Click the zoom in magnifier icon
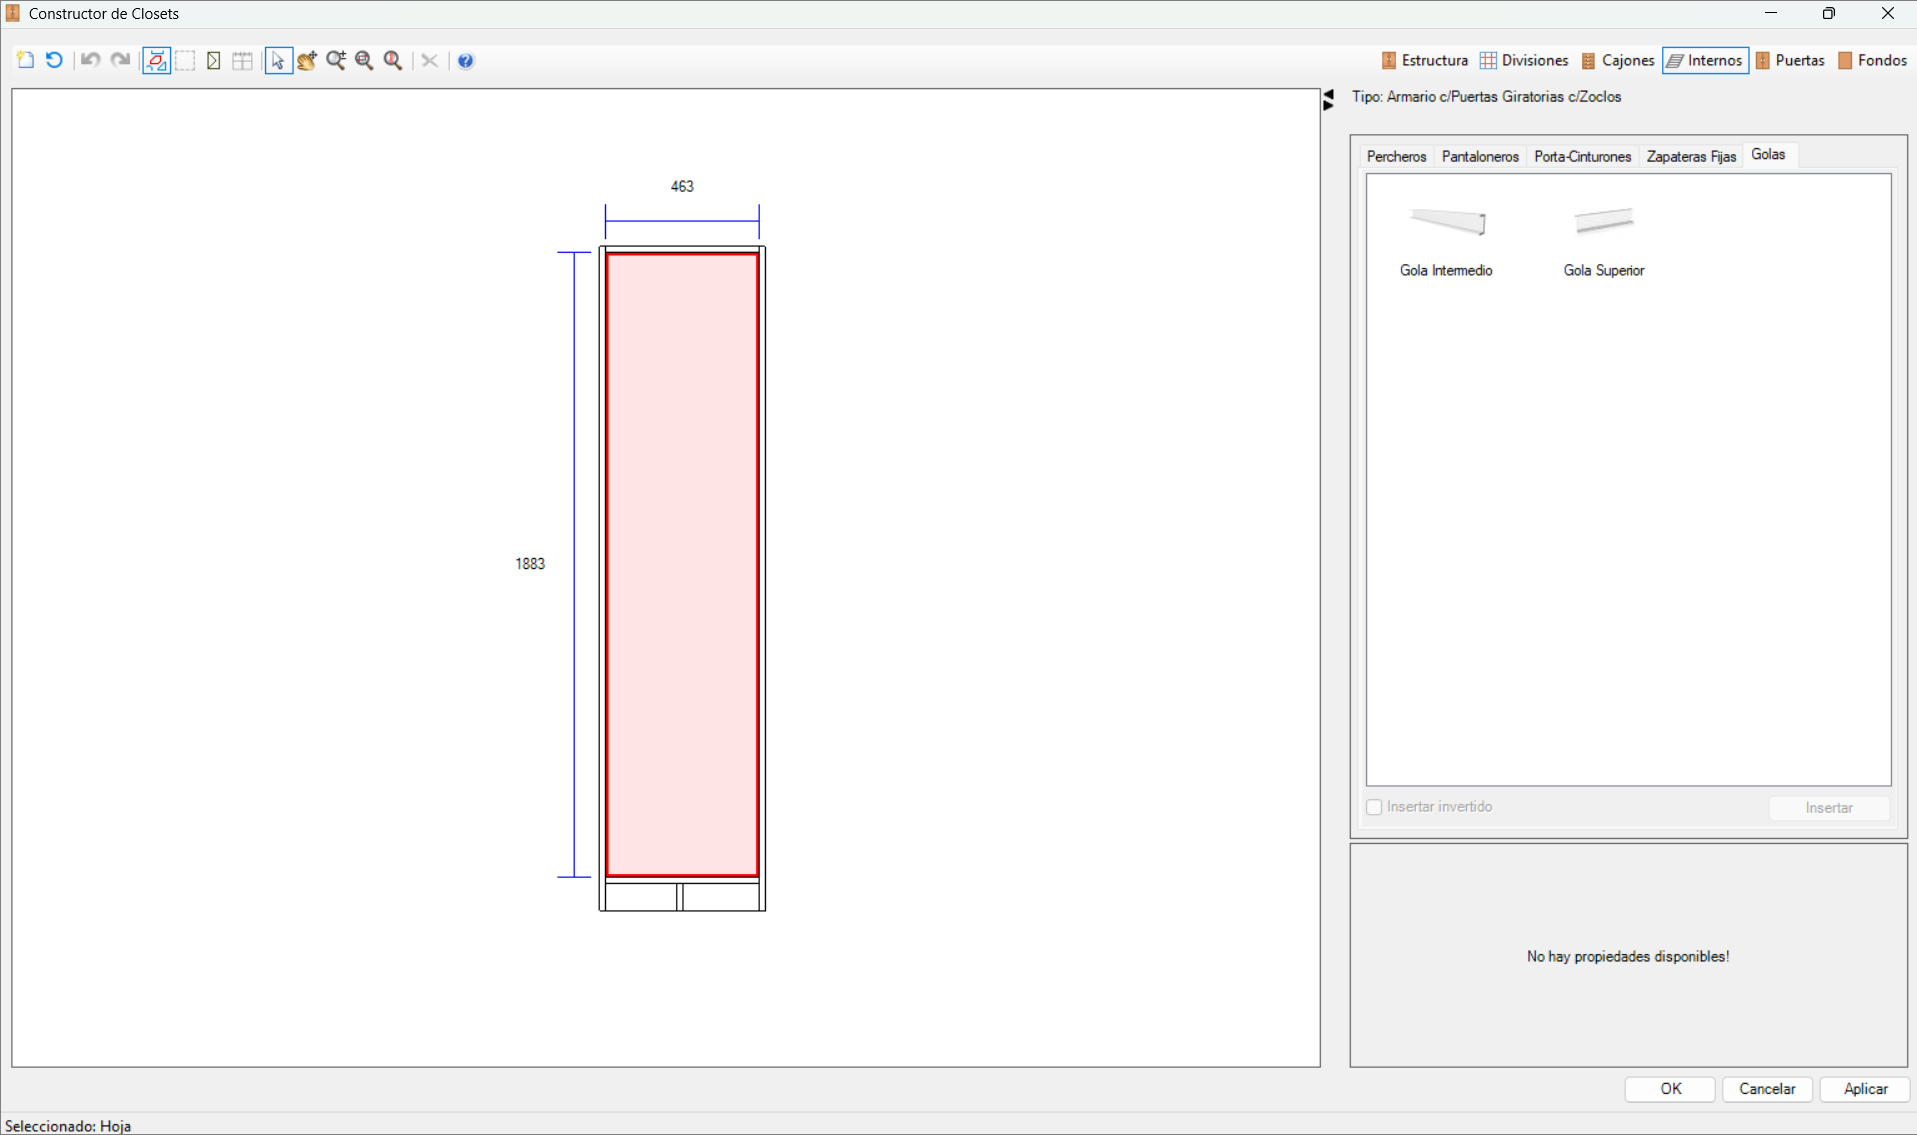This screenshot has height=1135, width=1917. 336,61
